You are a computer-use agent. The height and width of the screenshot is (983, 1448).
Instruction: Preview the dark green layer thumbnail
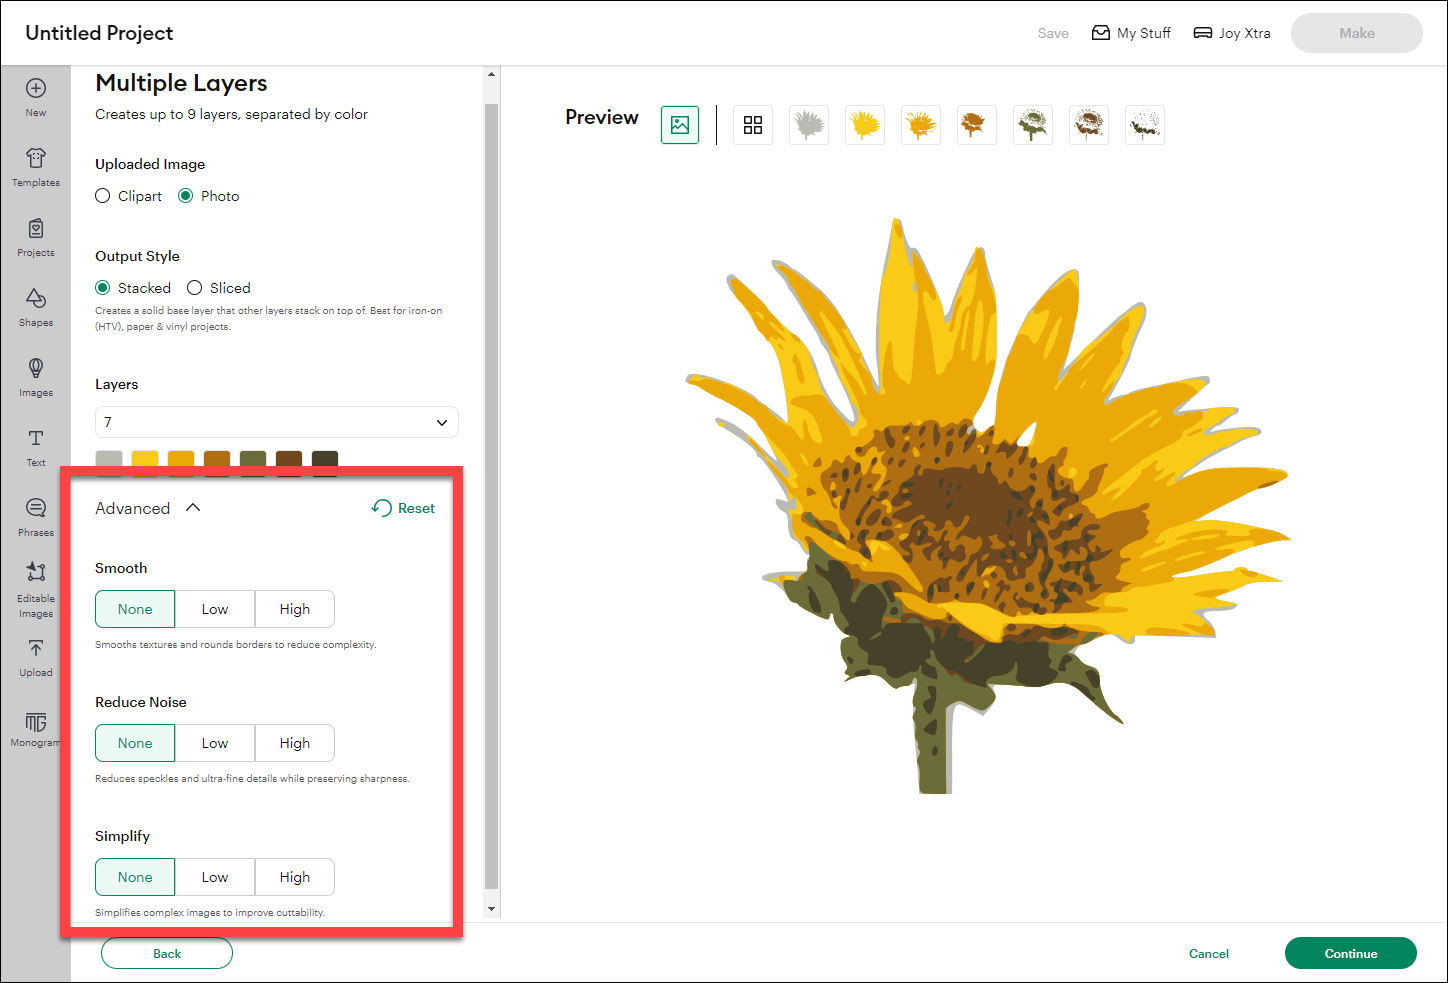coord(1033,125)
